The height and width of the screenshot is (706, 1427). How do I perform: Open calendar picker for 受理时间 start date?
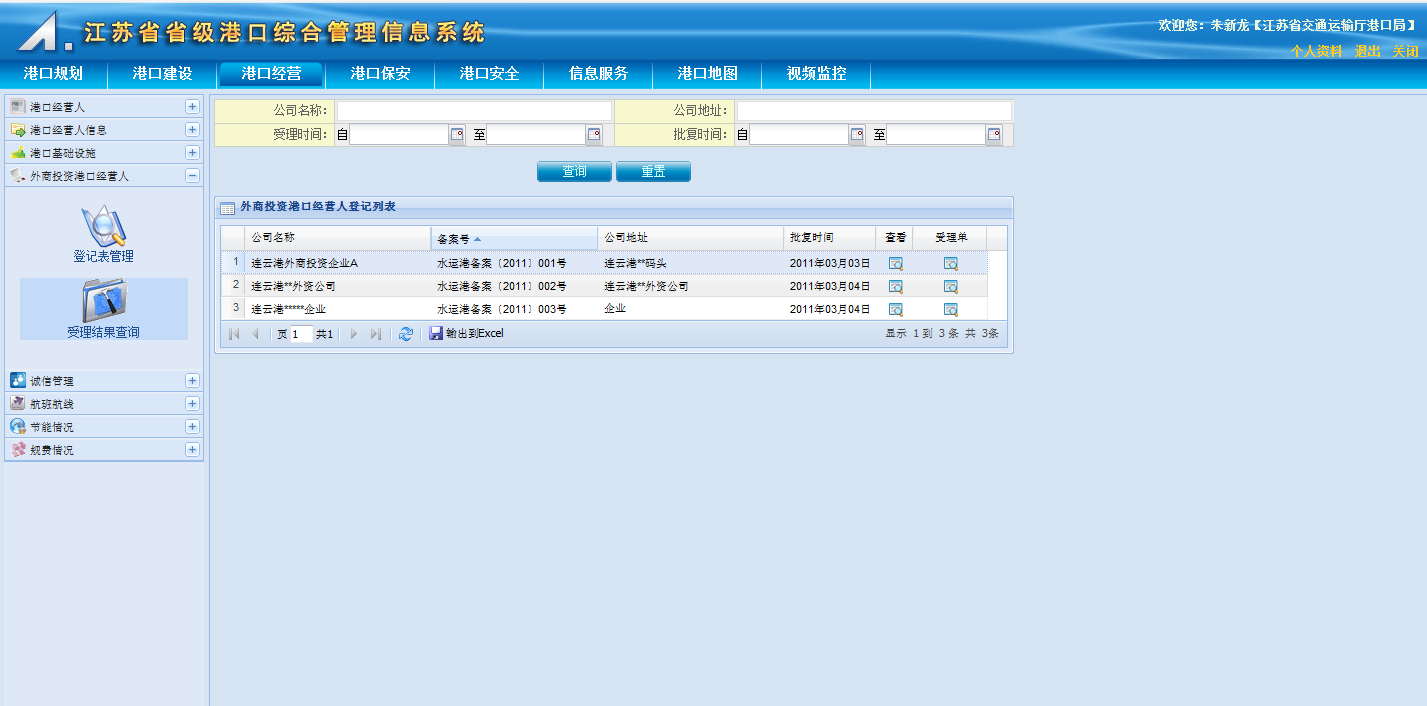457,135
